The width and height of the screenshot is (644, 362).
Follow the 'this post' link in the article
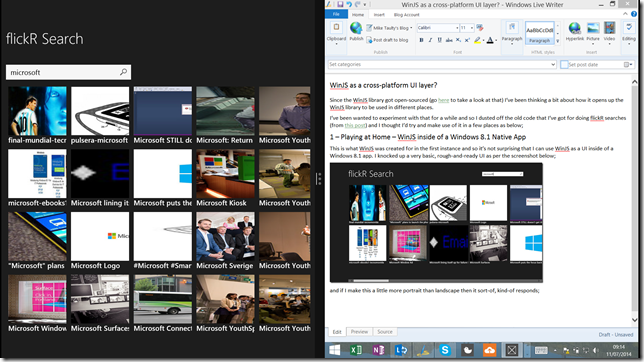(355, 125)
